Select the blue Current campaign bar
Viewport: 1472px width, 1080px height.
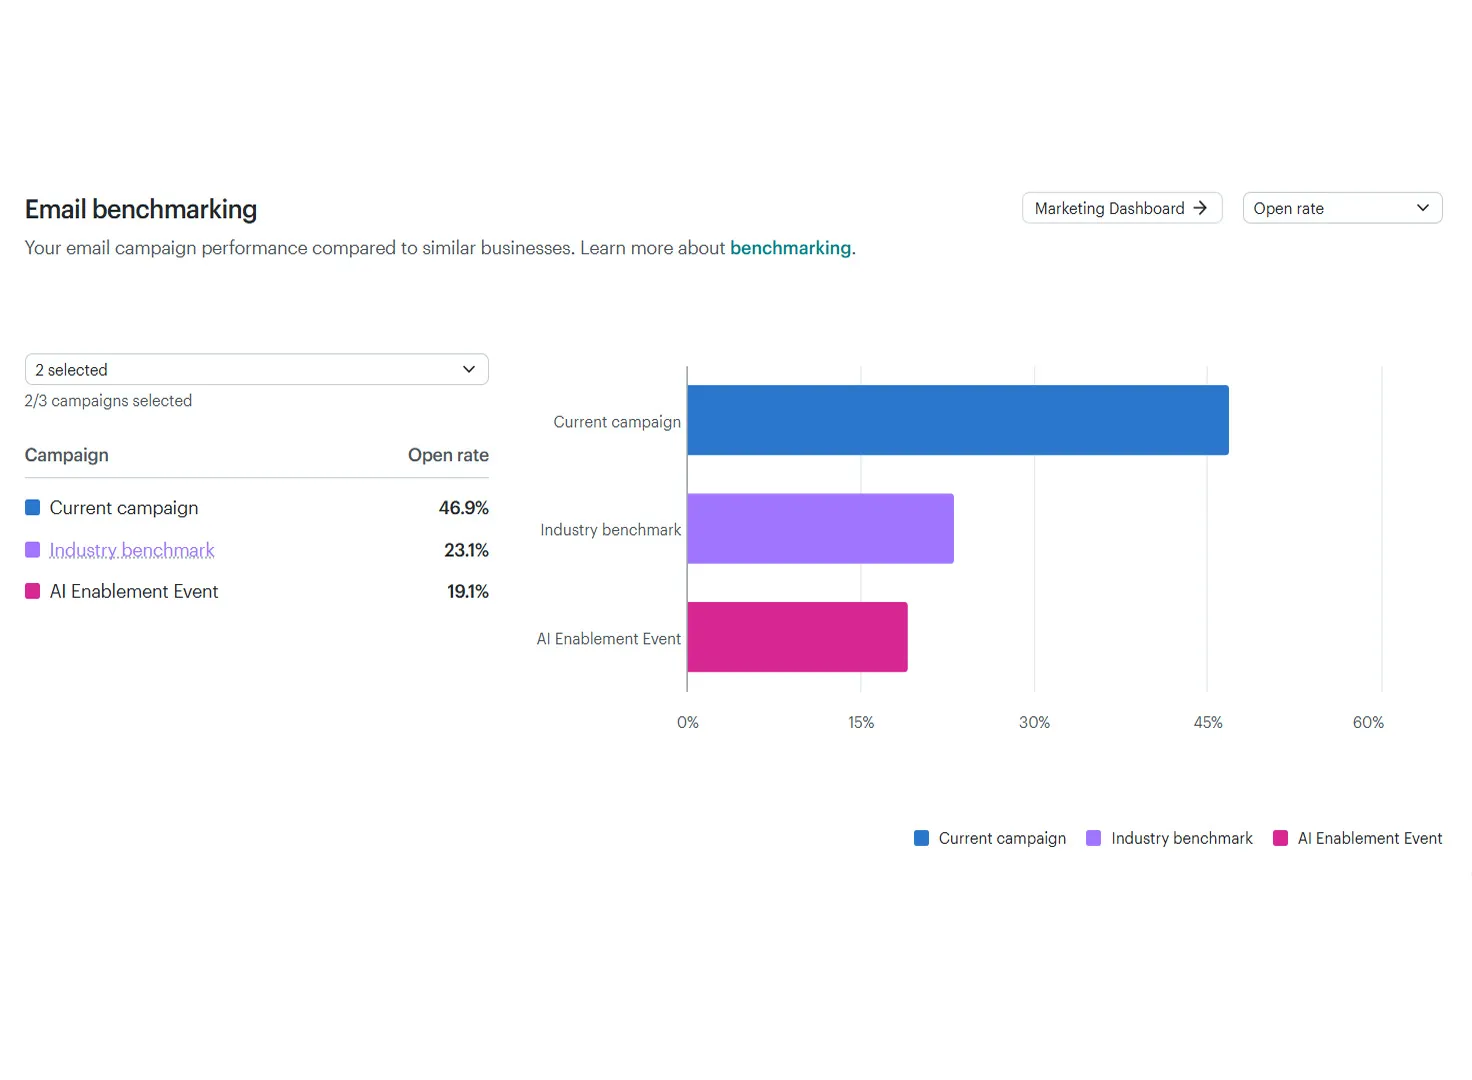pyautogui.click(x=958, y=420)
